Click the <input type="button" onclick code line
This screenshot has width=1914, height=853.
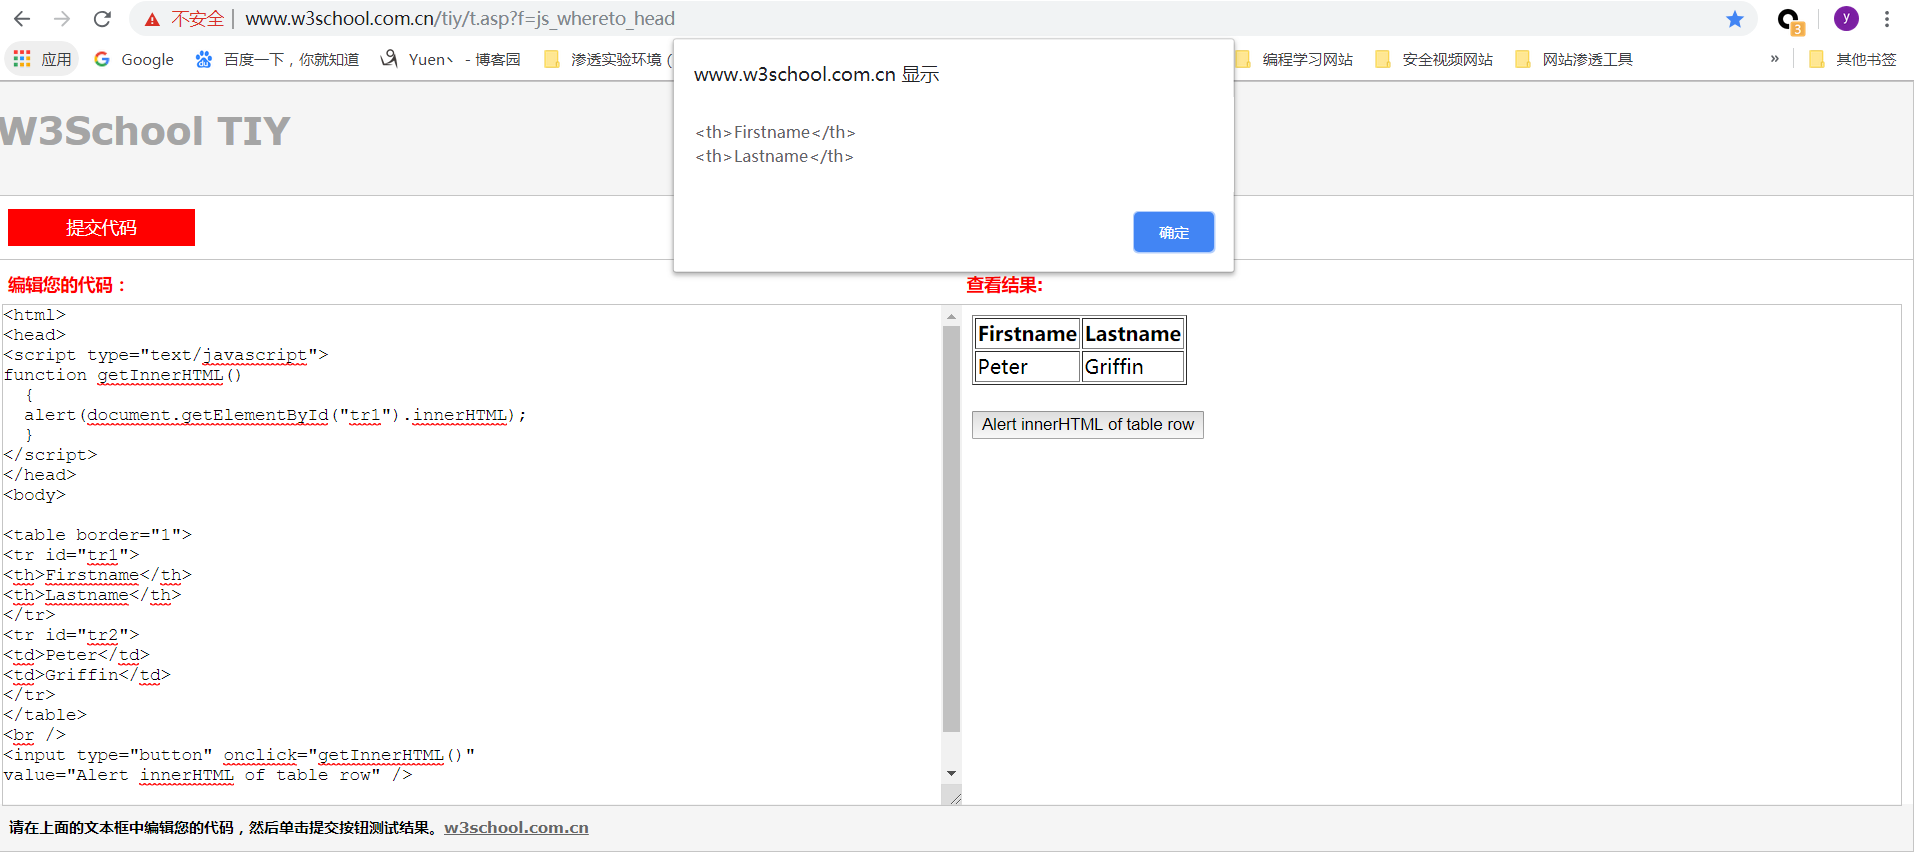pyautogui.click(x=240, y=755)
